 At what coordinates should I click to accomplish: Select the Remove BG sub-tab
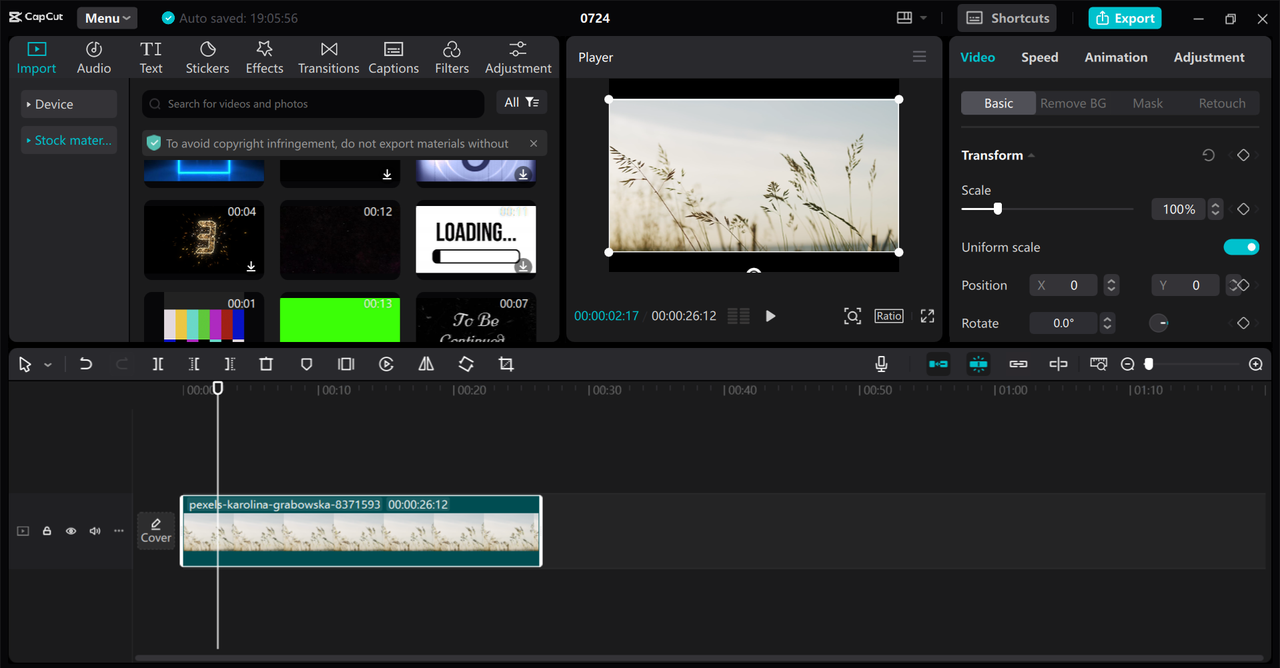[x=1073, y=103]
